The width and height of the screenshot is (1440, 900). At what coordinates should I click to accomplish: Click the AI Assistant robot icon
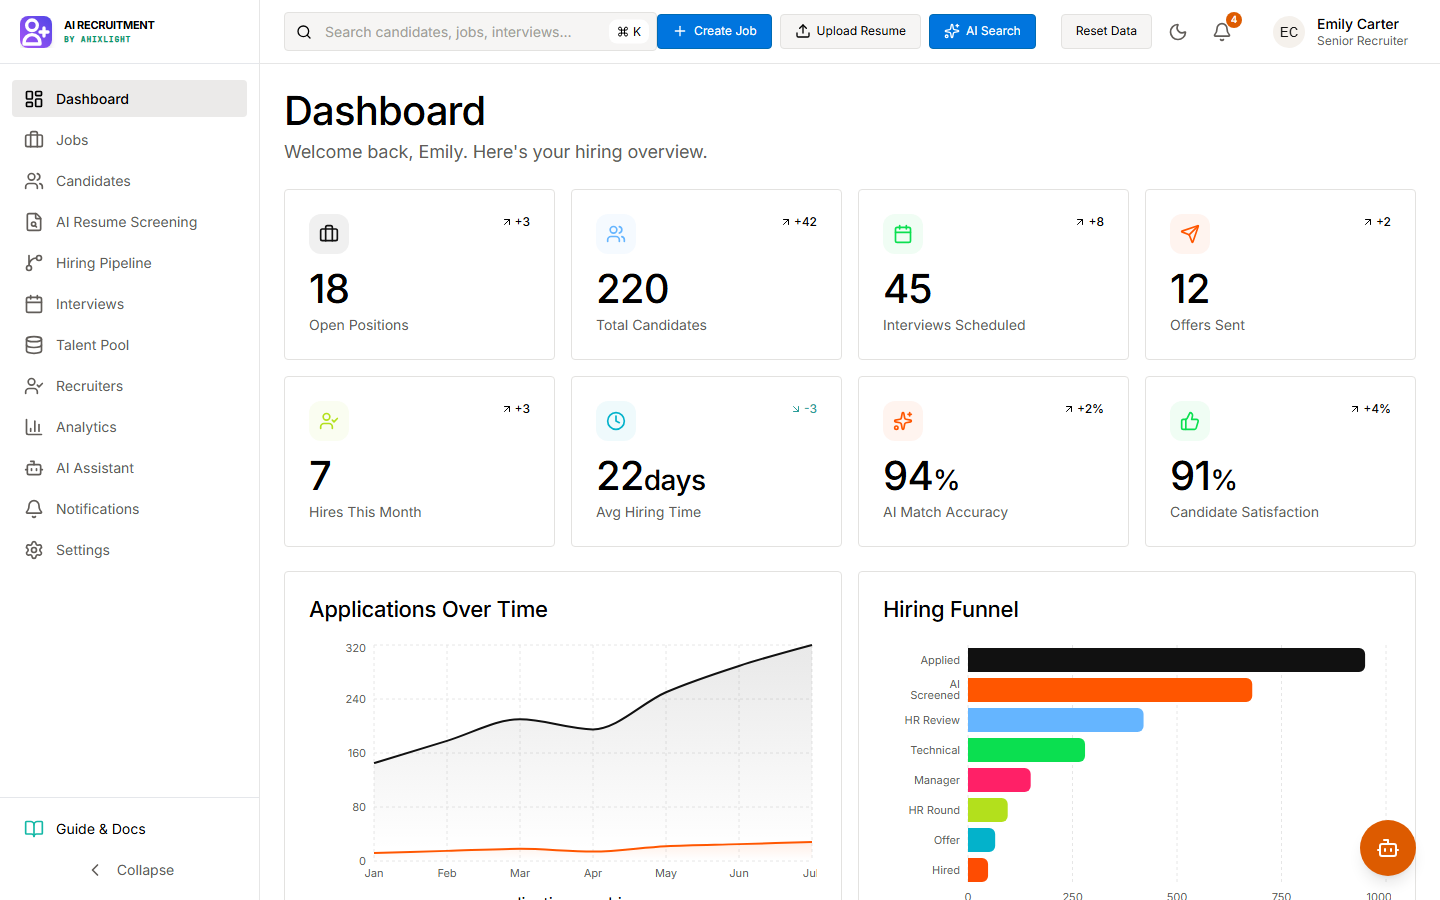[x=34, y=468]
